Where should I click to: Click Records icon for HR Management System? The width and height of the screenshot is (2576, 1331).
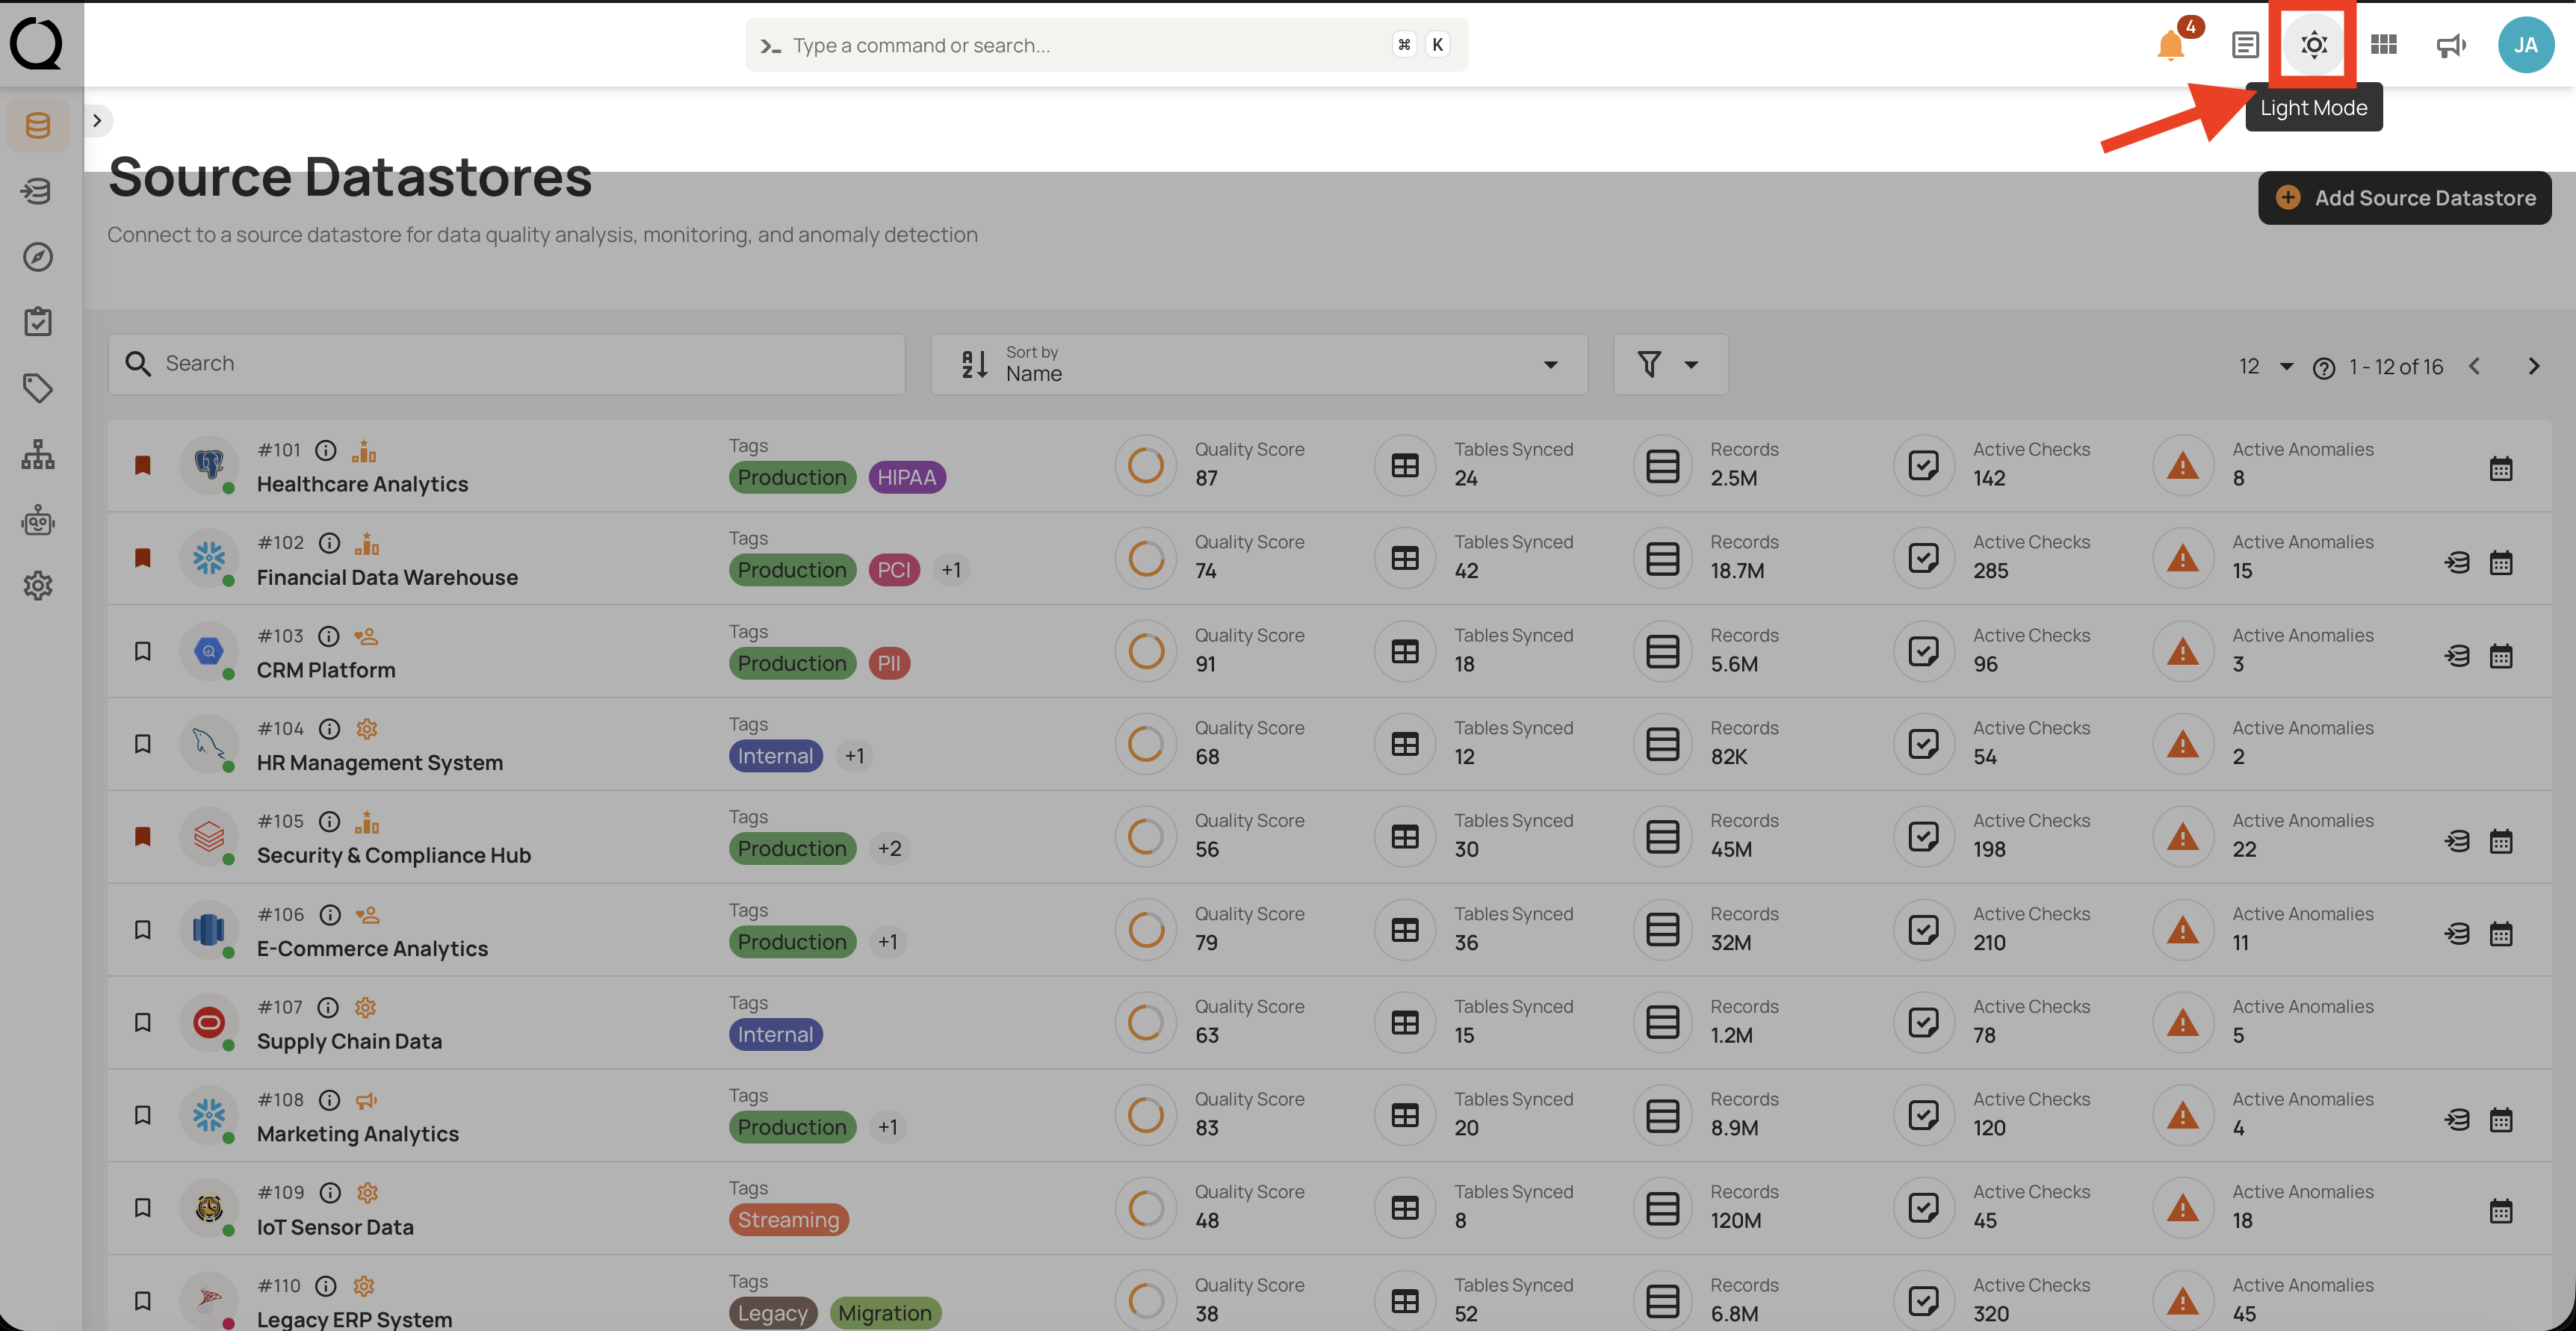point(1662,744)
